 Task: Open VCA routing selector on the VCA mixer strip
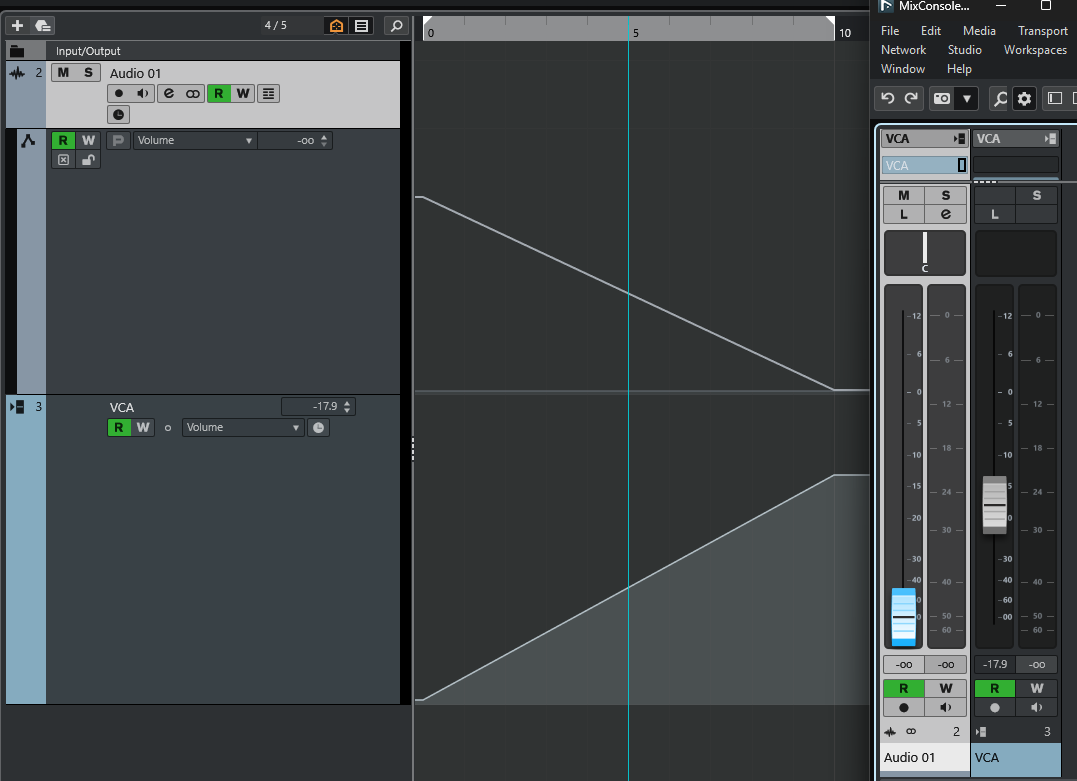coord(1016,139)
